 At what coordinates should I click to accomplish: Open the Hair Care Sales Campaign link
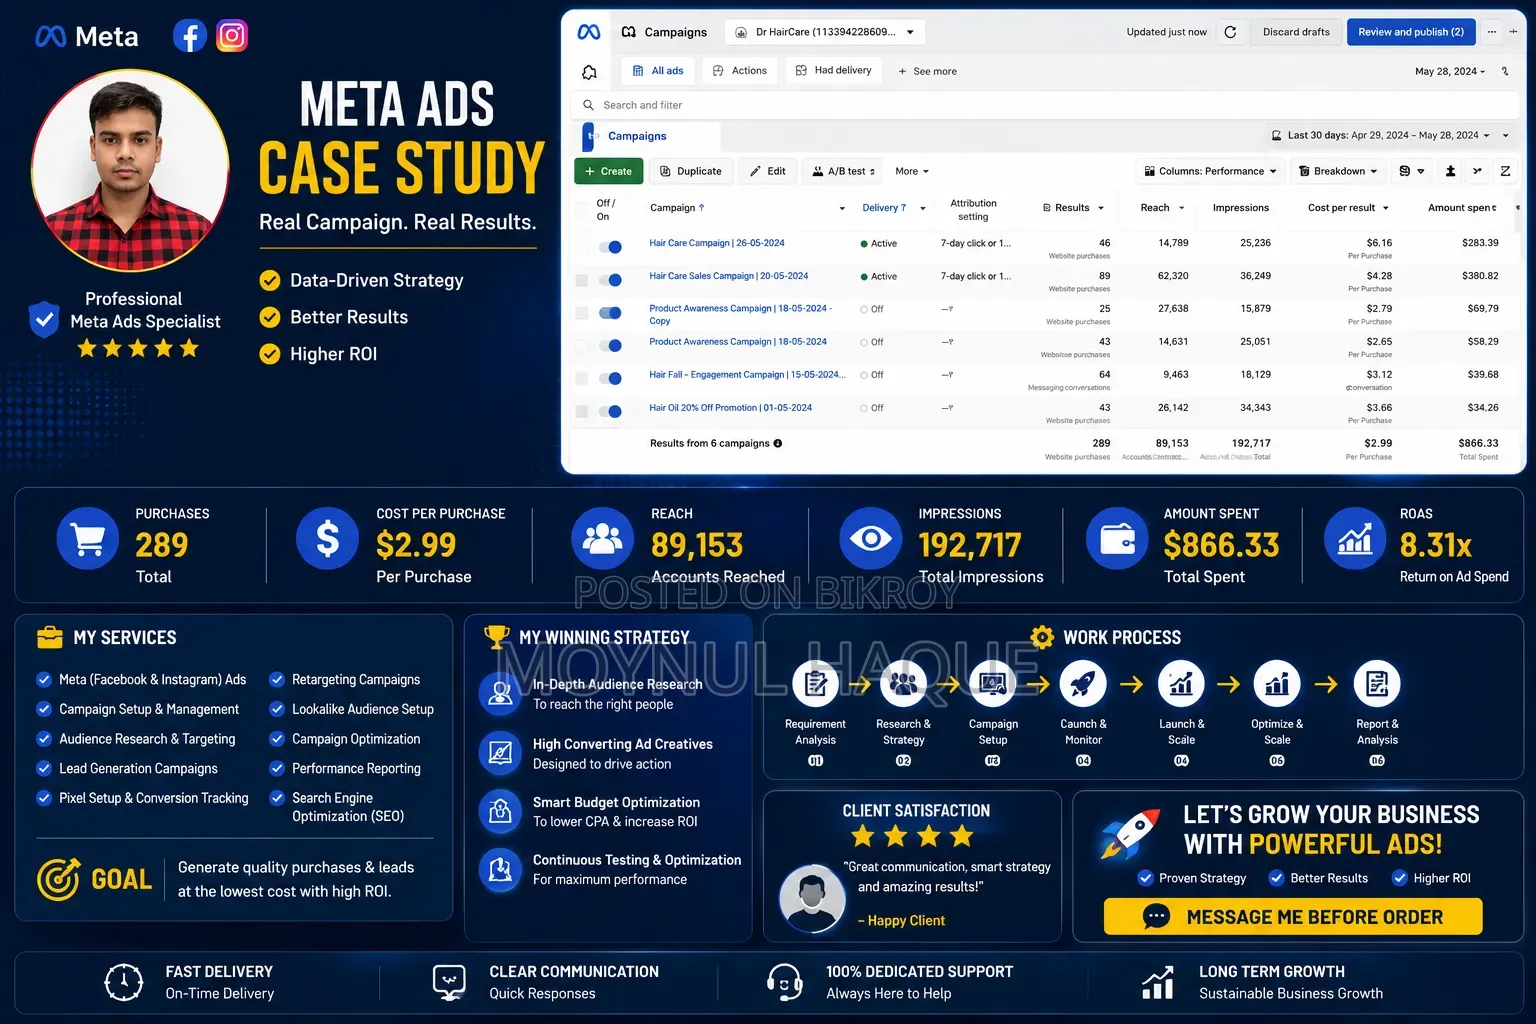[x=729, y=276]
